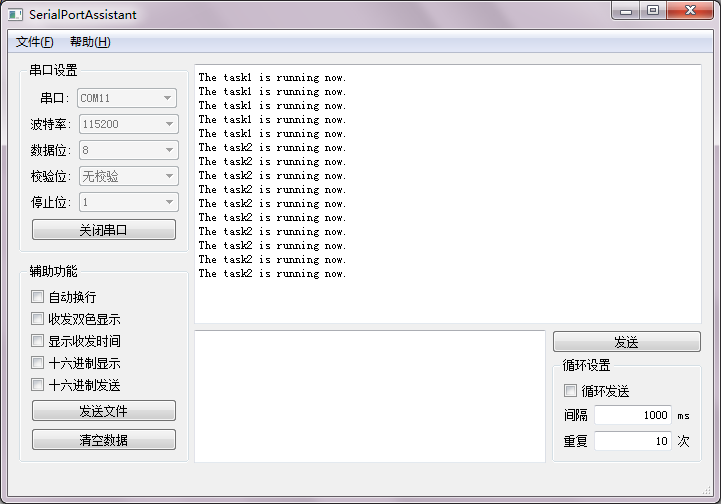Open the 校验位 dropdown
The image size is (721, 504).
tap(127, 176)
